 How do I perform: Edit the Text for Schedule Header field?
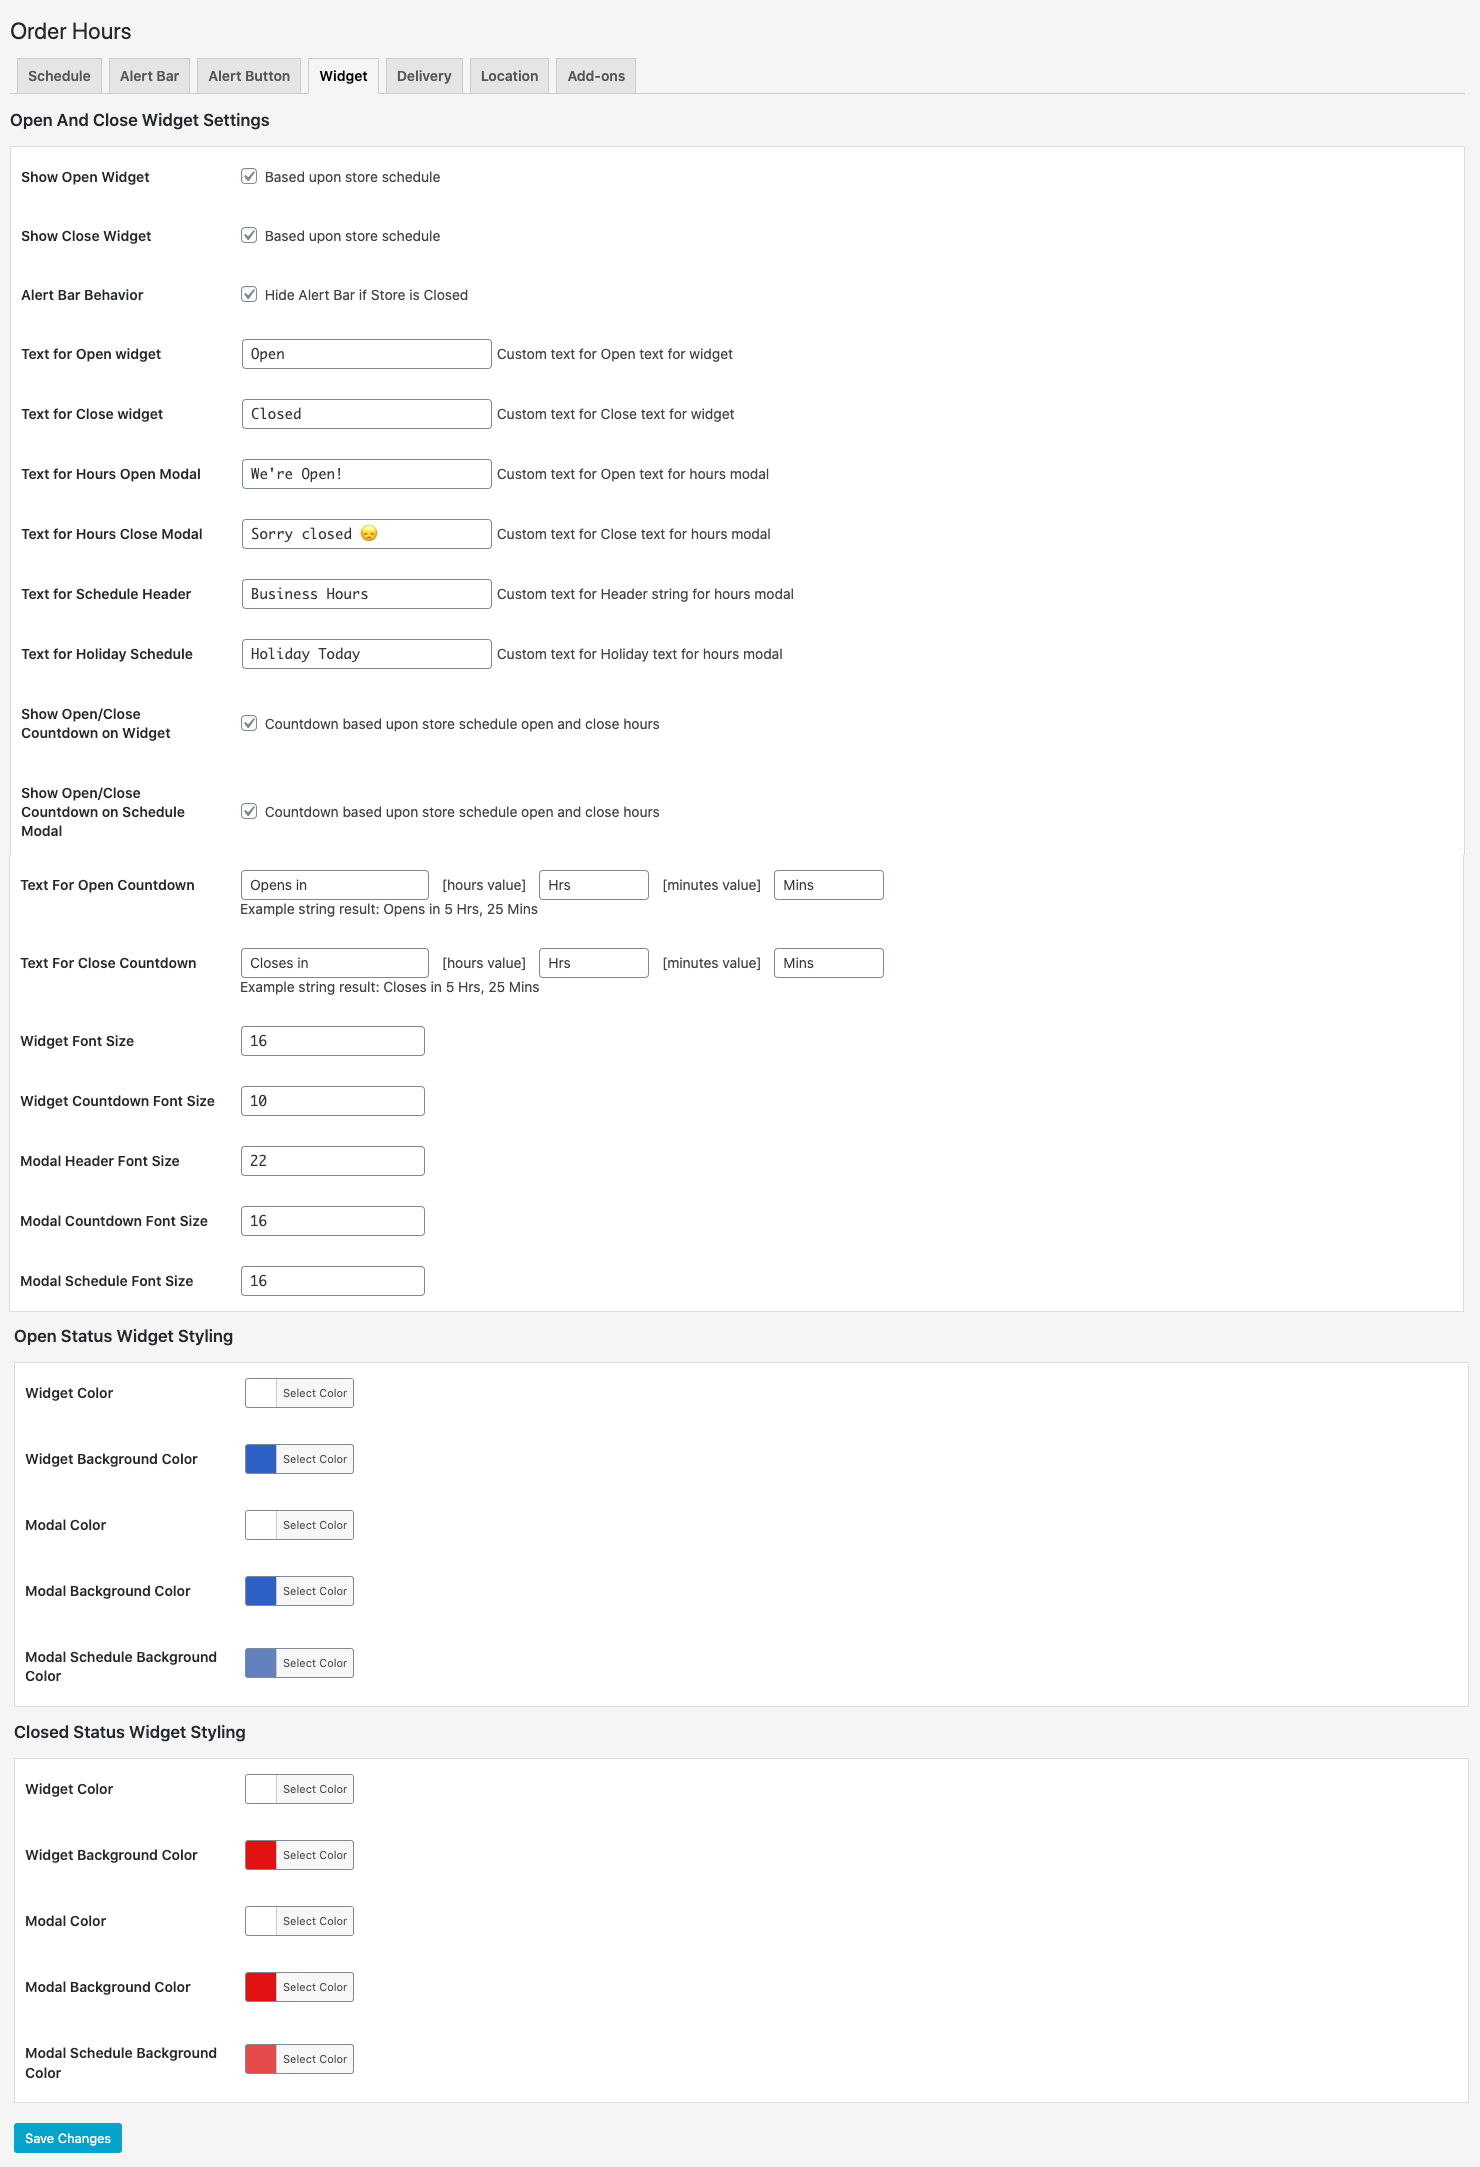[366, 594]
